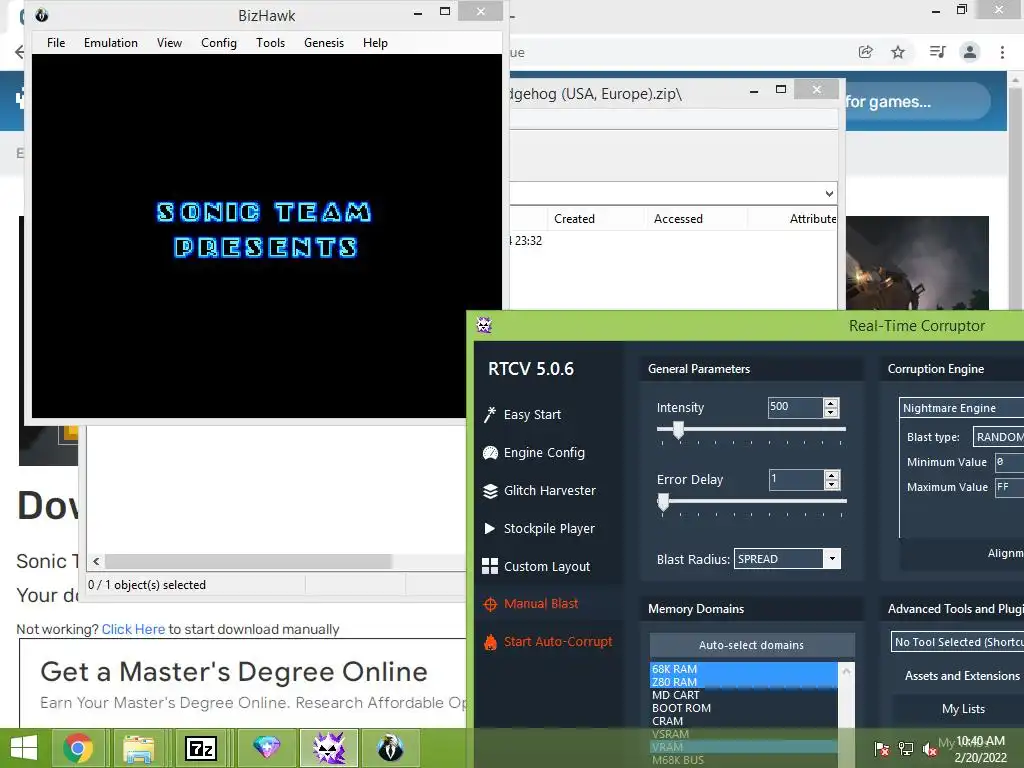Click the Intensity value field
Viewport: 1024px width, 768px height.
click(x=795, y=408)
